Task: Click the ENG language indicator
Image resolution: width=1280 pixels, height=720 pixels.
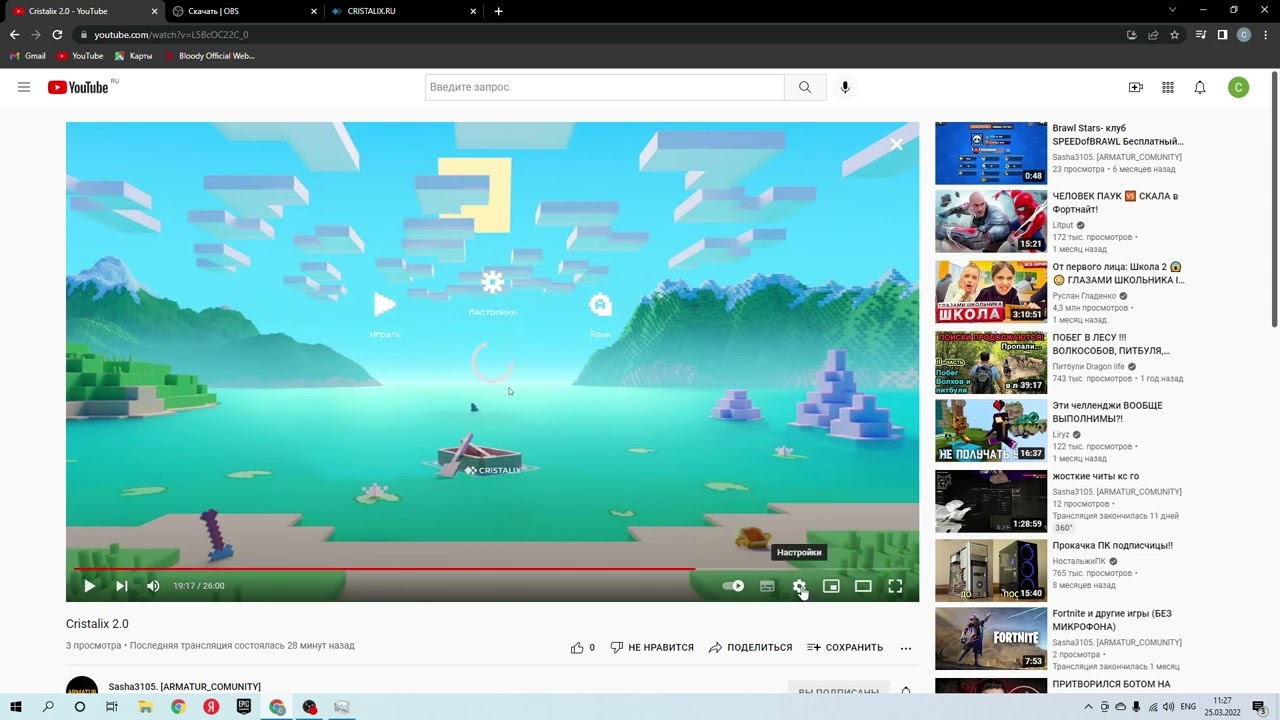Action: [x=1188, y=707]
